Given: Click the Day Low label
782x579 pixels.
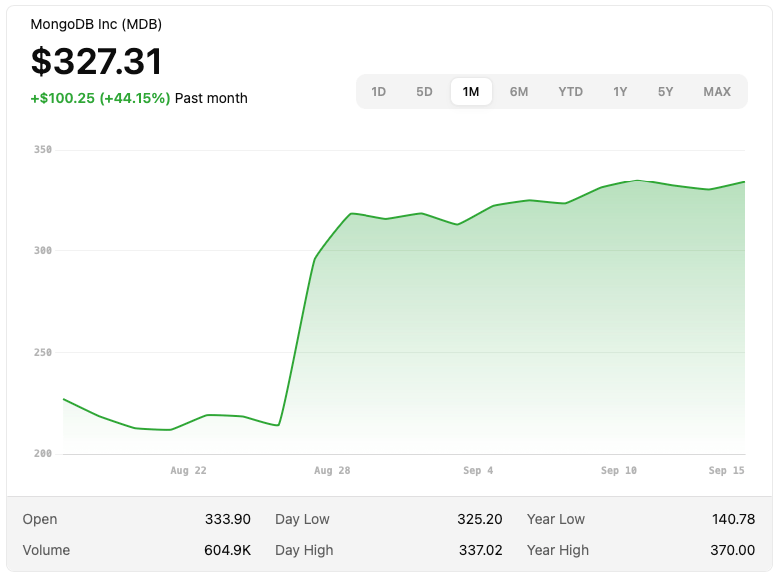Looking at the screenshot, I should (x=302, y=519).
